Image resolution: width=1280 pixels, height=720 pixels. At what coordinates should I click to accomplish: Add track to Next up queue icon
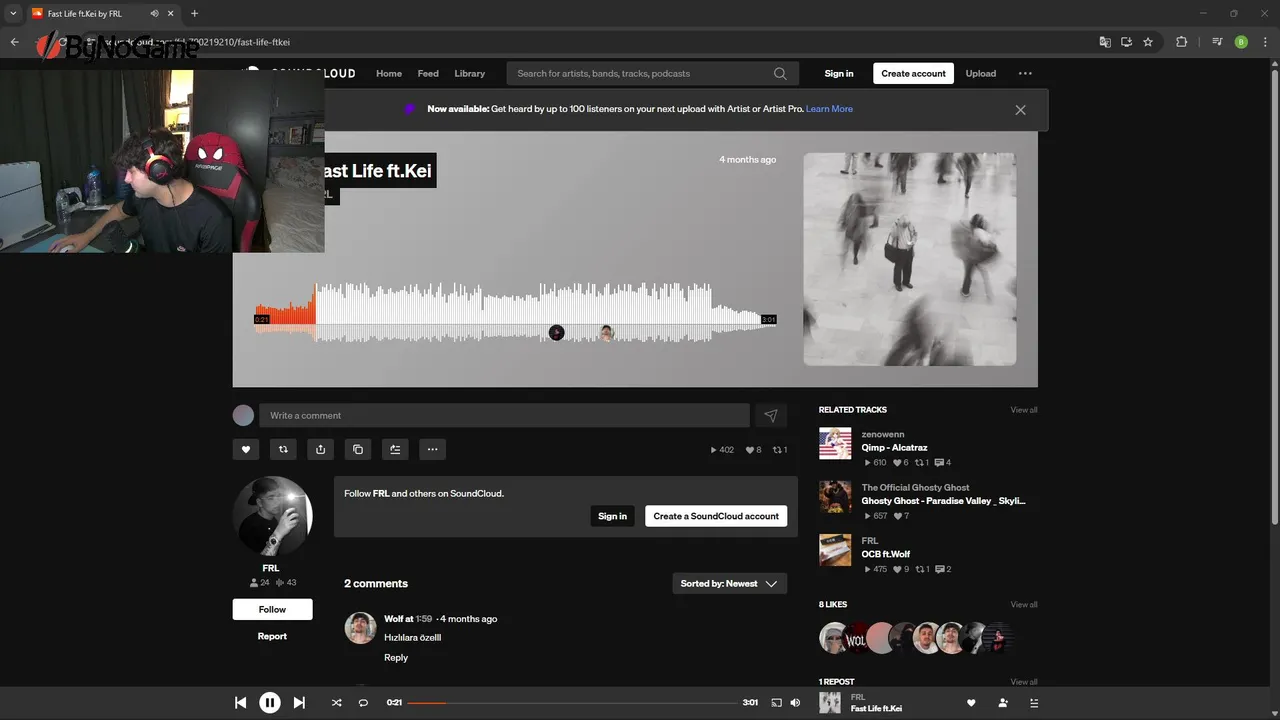tap(395, 449)
